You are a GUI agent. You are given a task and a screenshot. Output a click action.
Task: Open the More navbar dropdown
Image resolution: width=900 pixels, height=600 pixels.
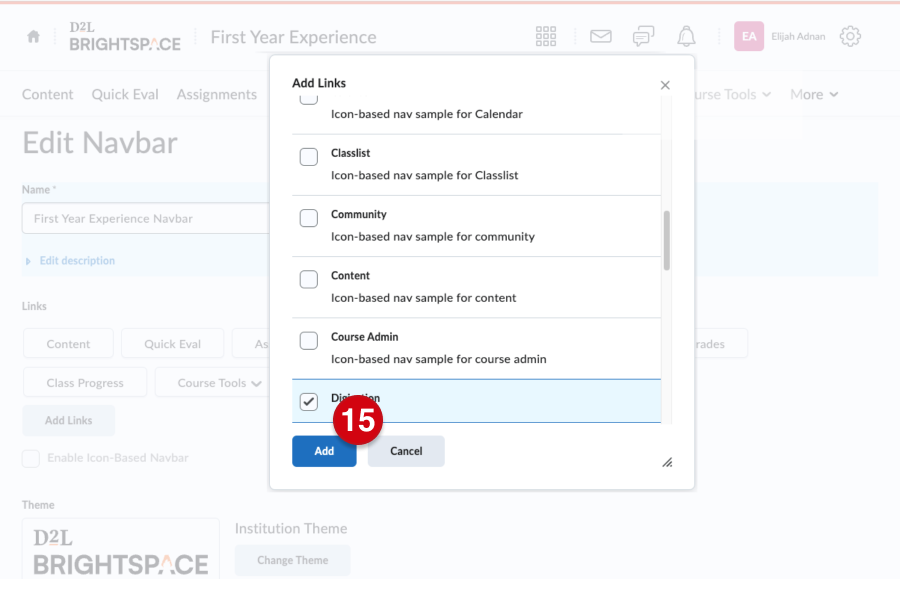click(x=814, y=94)
